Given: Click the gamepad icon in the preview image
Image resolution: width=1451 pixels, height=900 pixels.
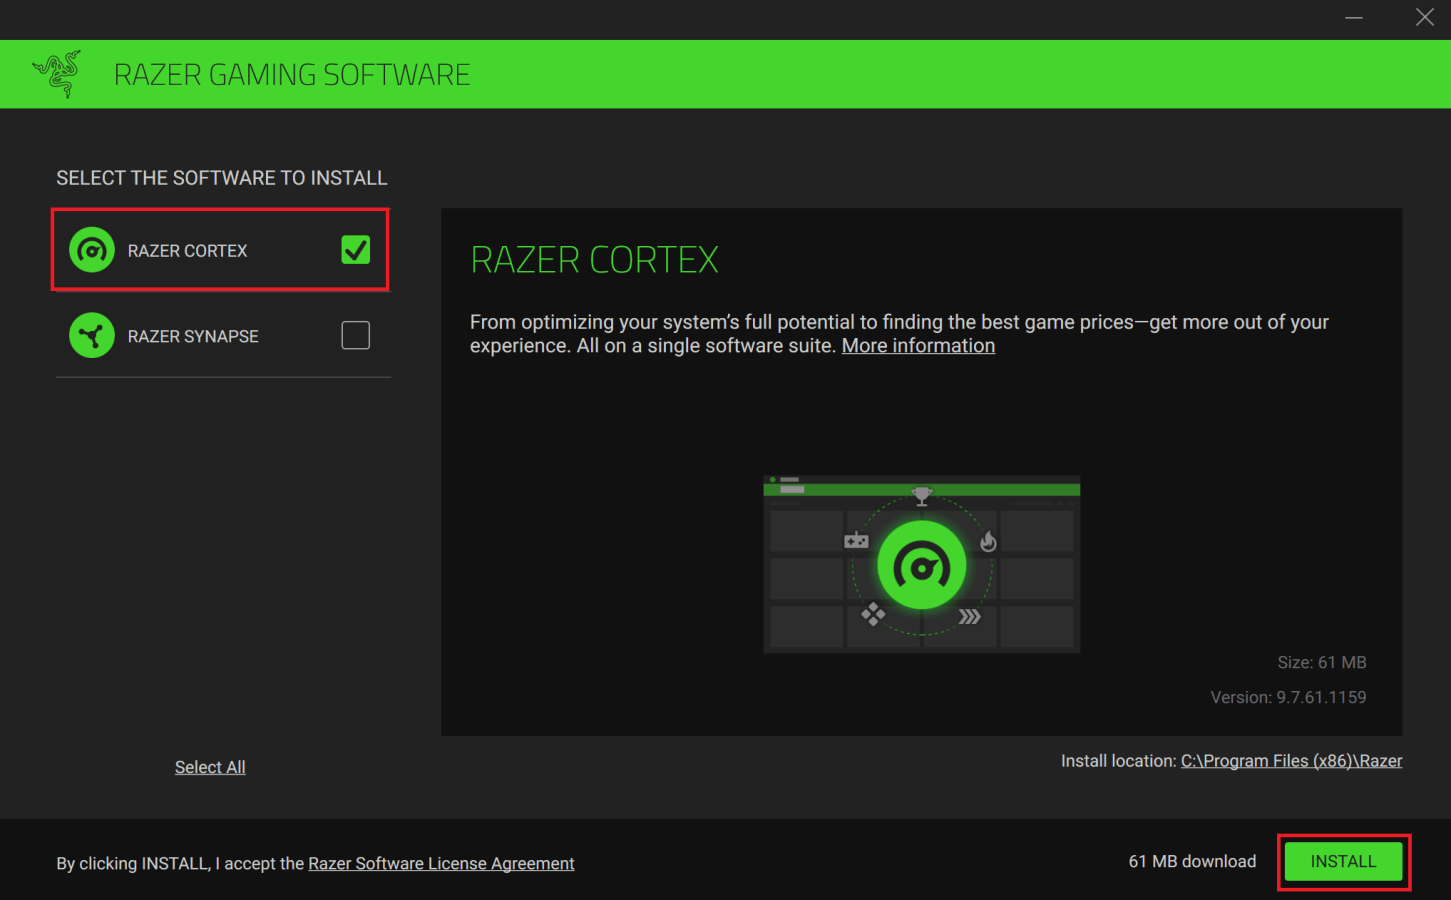Looking at the screenshot, I should (x=856, y=539).
